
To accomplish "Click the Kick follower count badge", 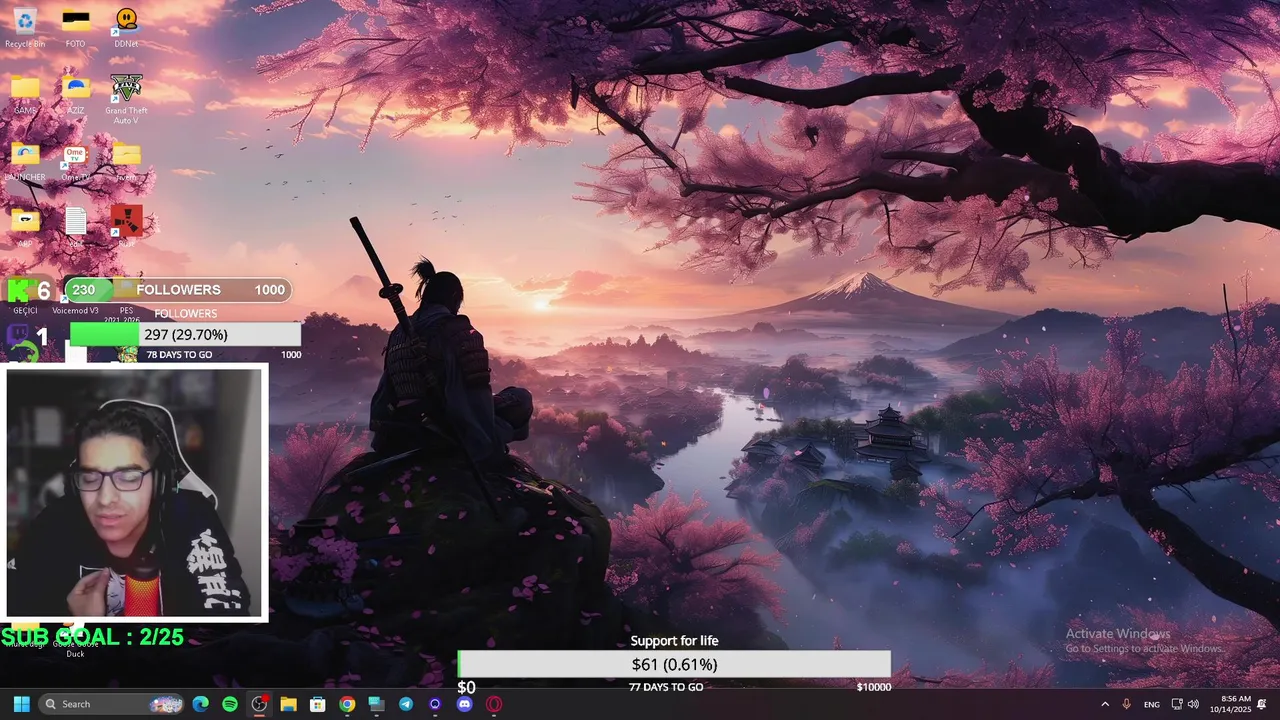I will click(x=29, y=291).
